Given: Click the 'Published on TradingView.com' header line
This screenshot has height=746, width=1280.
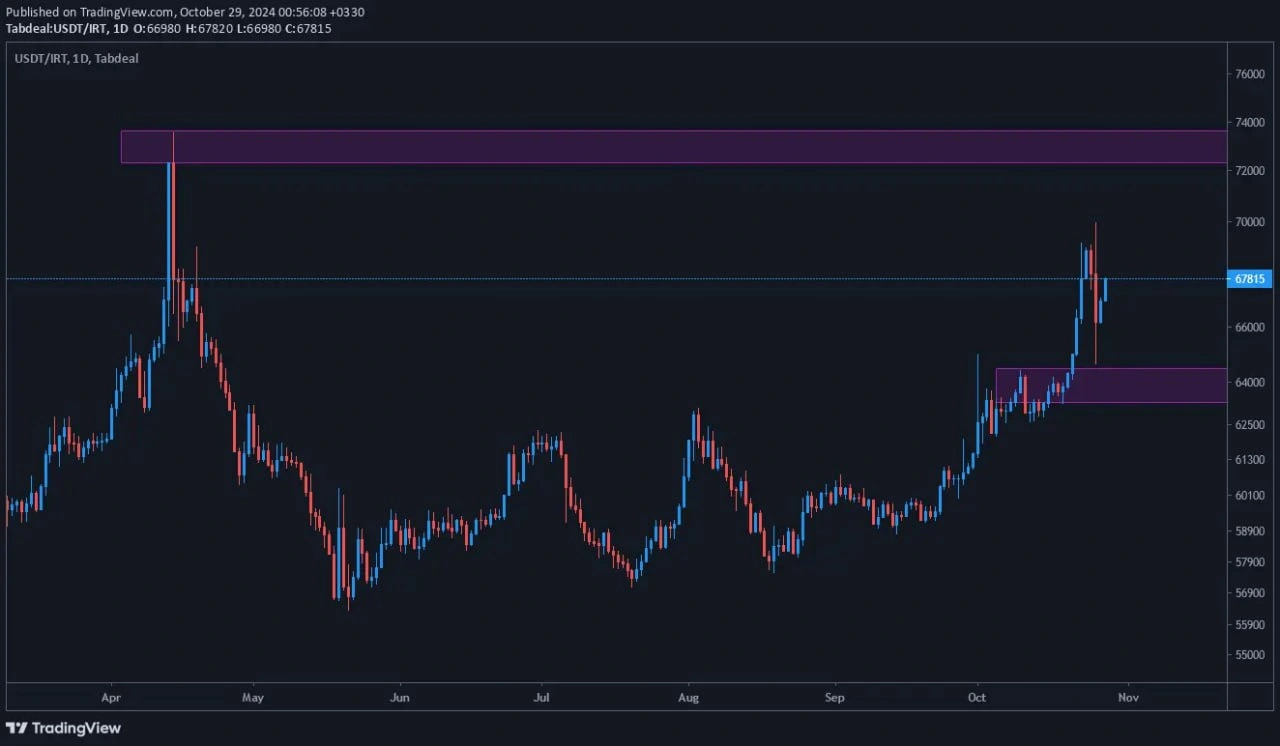Looking at the screenshot, I should (x=185, y=12).
